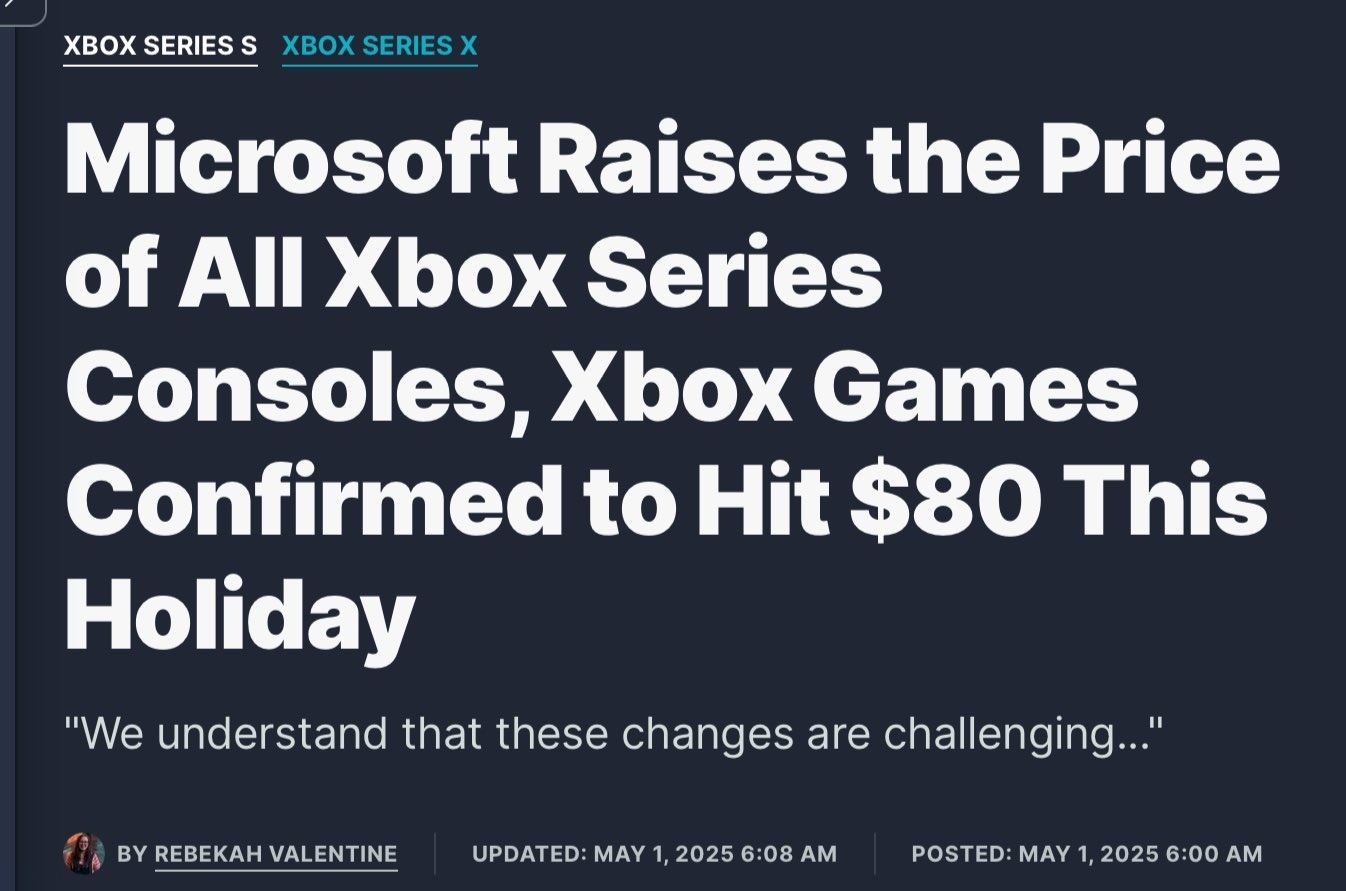Open Rebekah Valentine's author page link
Screen dimensions: 1346x891
coord(276,854)
